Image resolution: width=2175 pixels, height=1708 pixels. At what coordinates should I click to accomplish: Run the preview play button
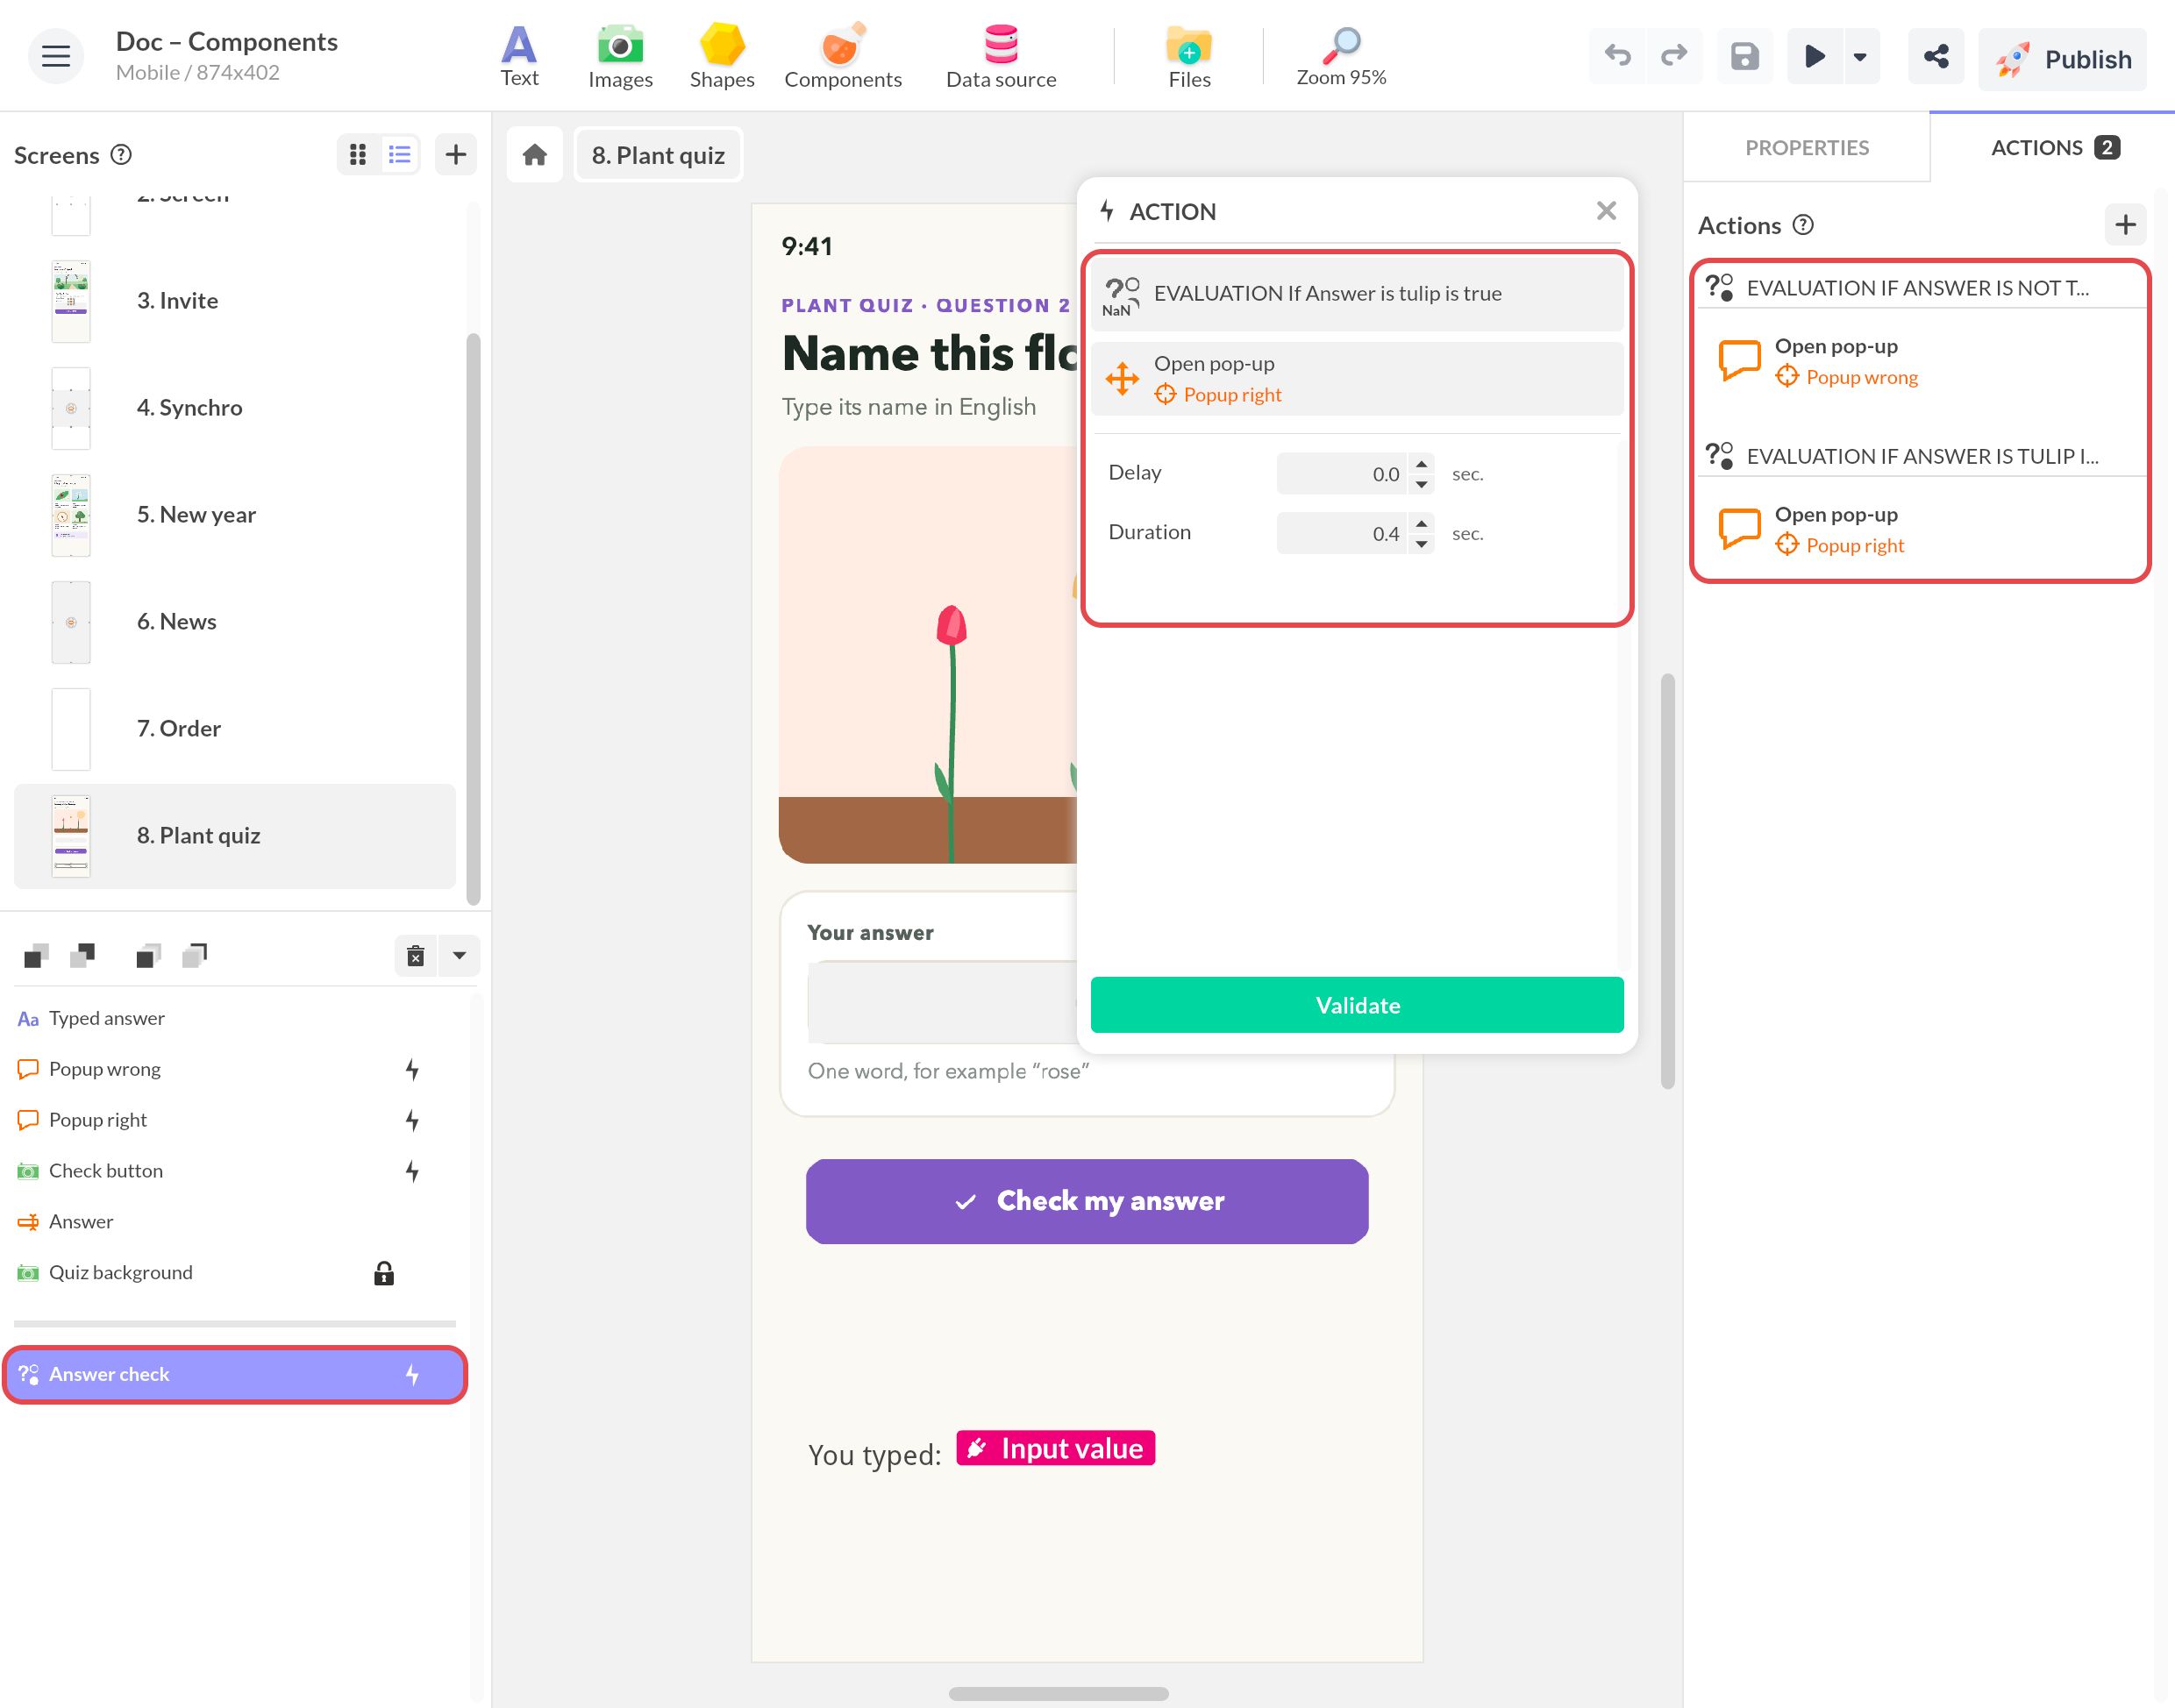tap(1814, 57)
